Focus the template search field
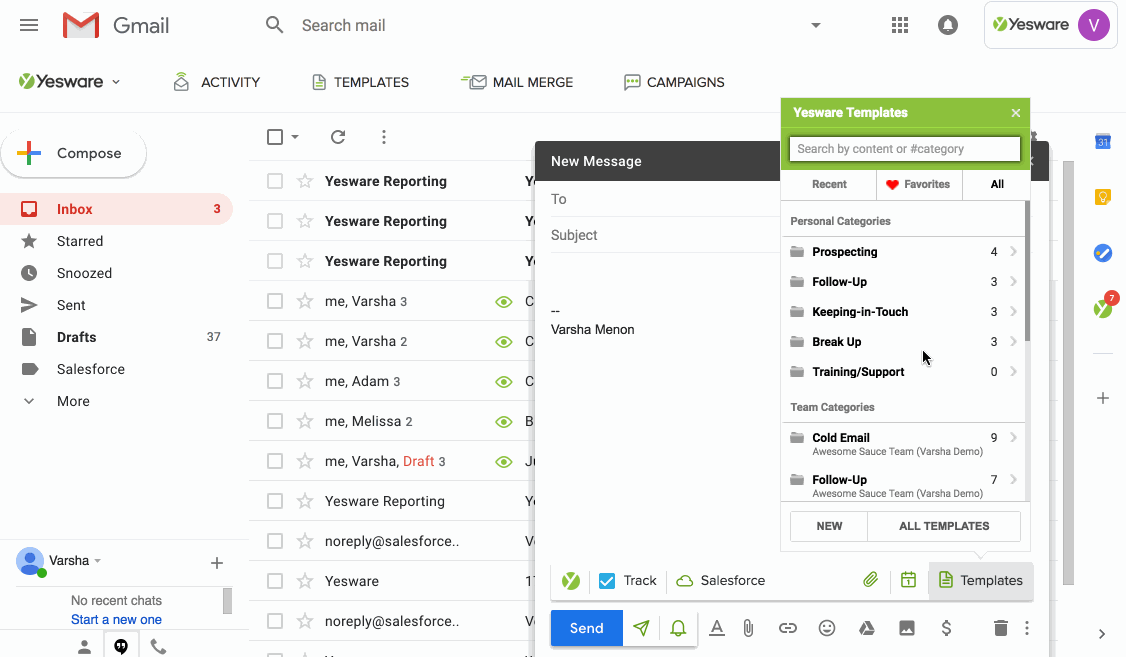 pyautogui.click(x=904, y=149)
